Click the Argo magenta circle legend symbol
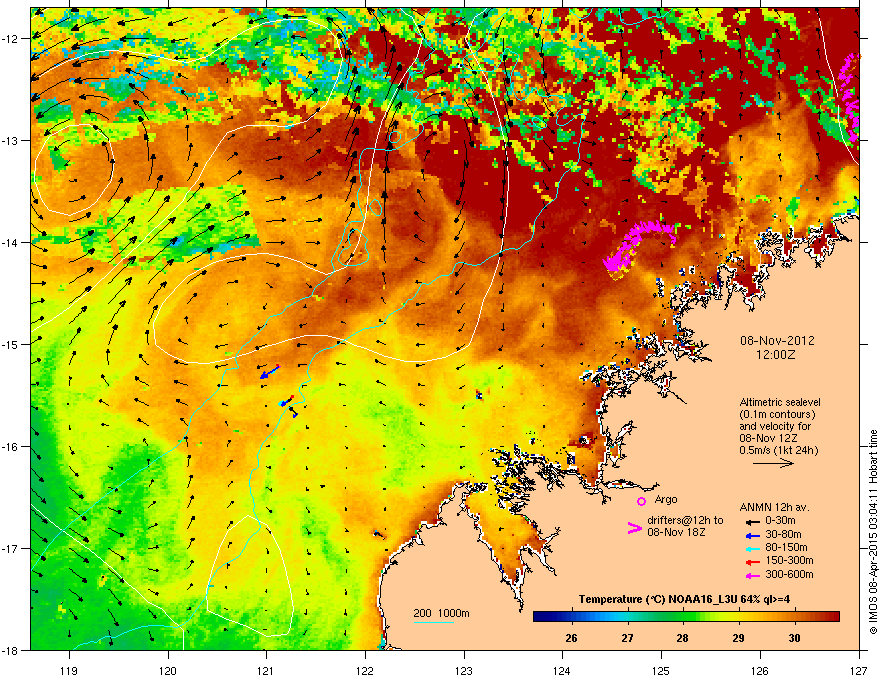This screenshot has height=680, width=880. [x=641, y=501]
